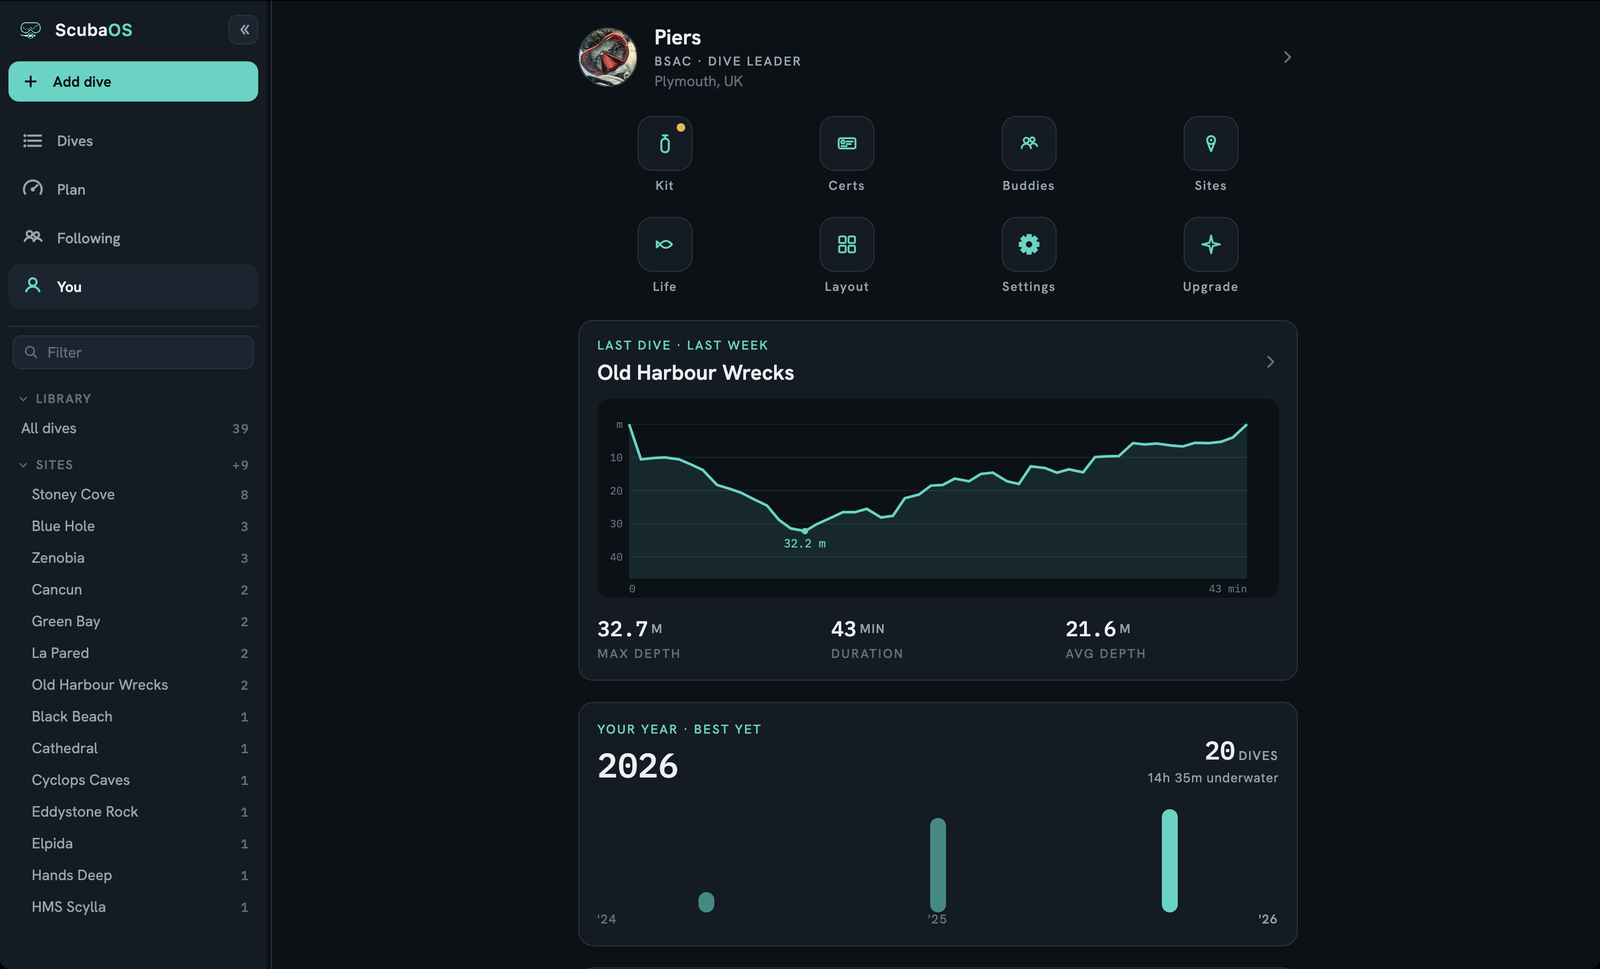Open the Buddies people icon

(x=1029, y=144)
